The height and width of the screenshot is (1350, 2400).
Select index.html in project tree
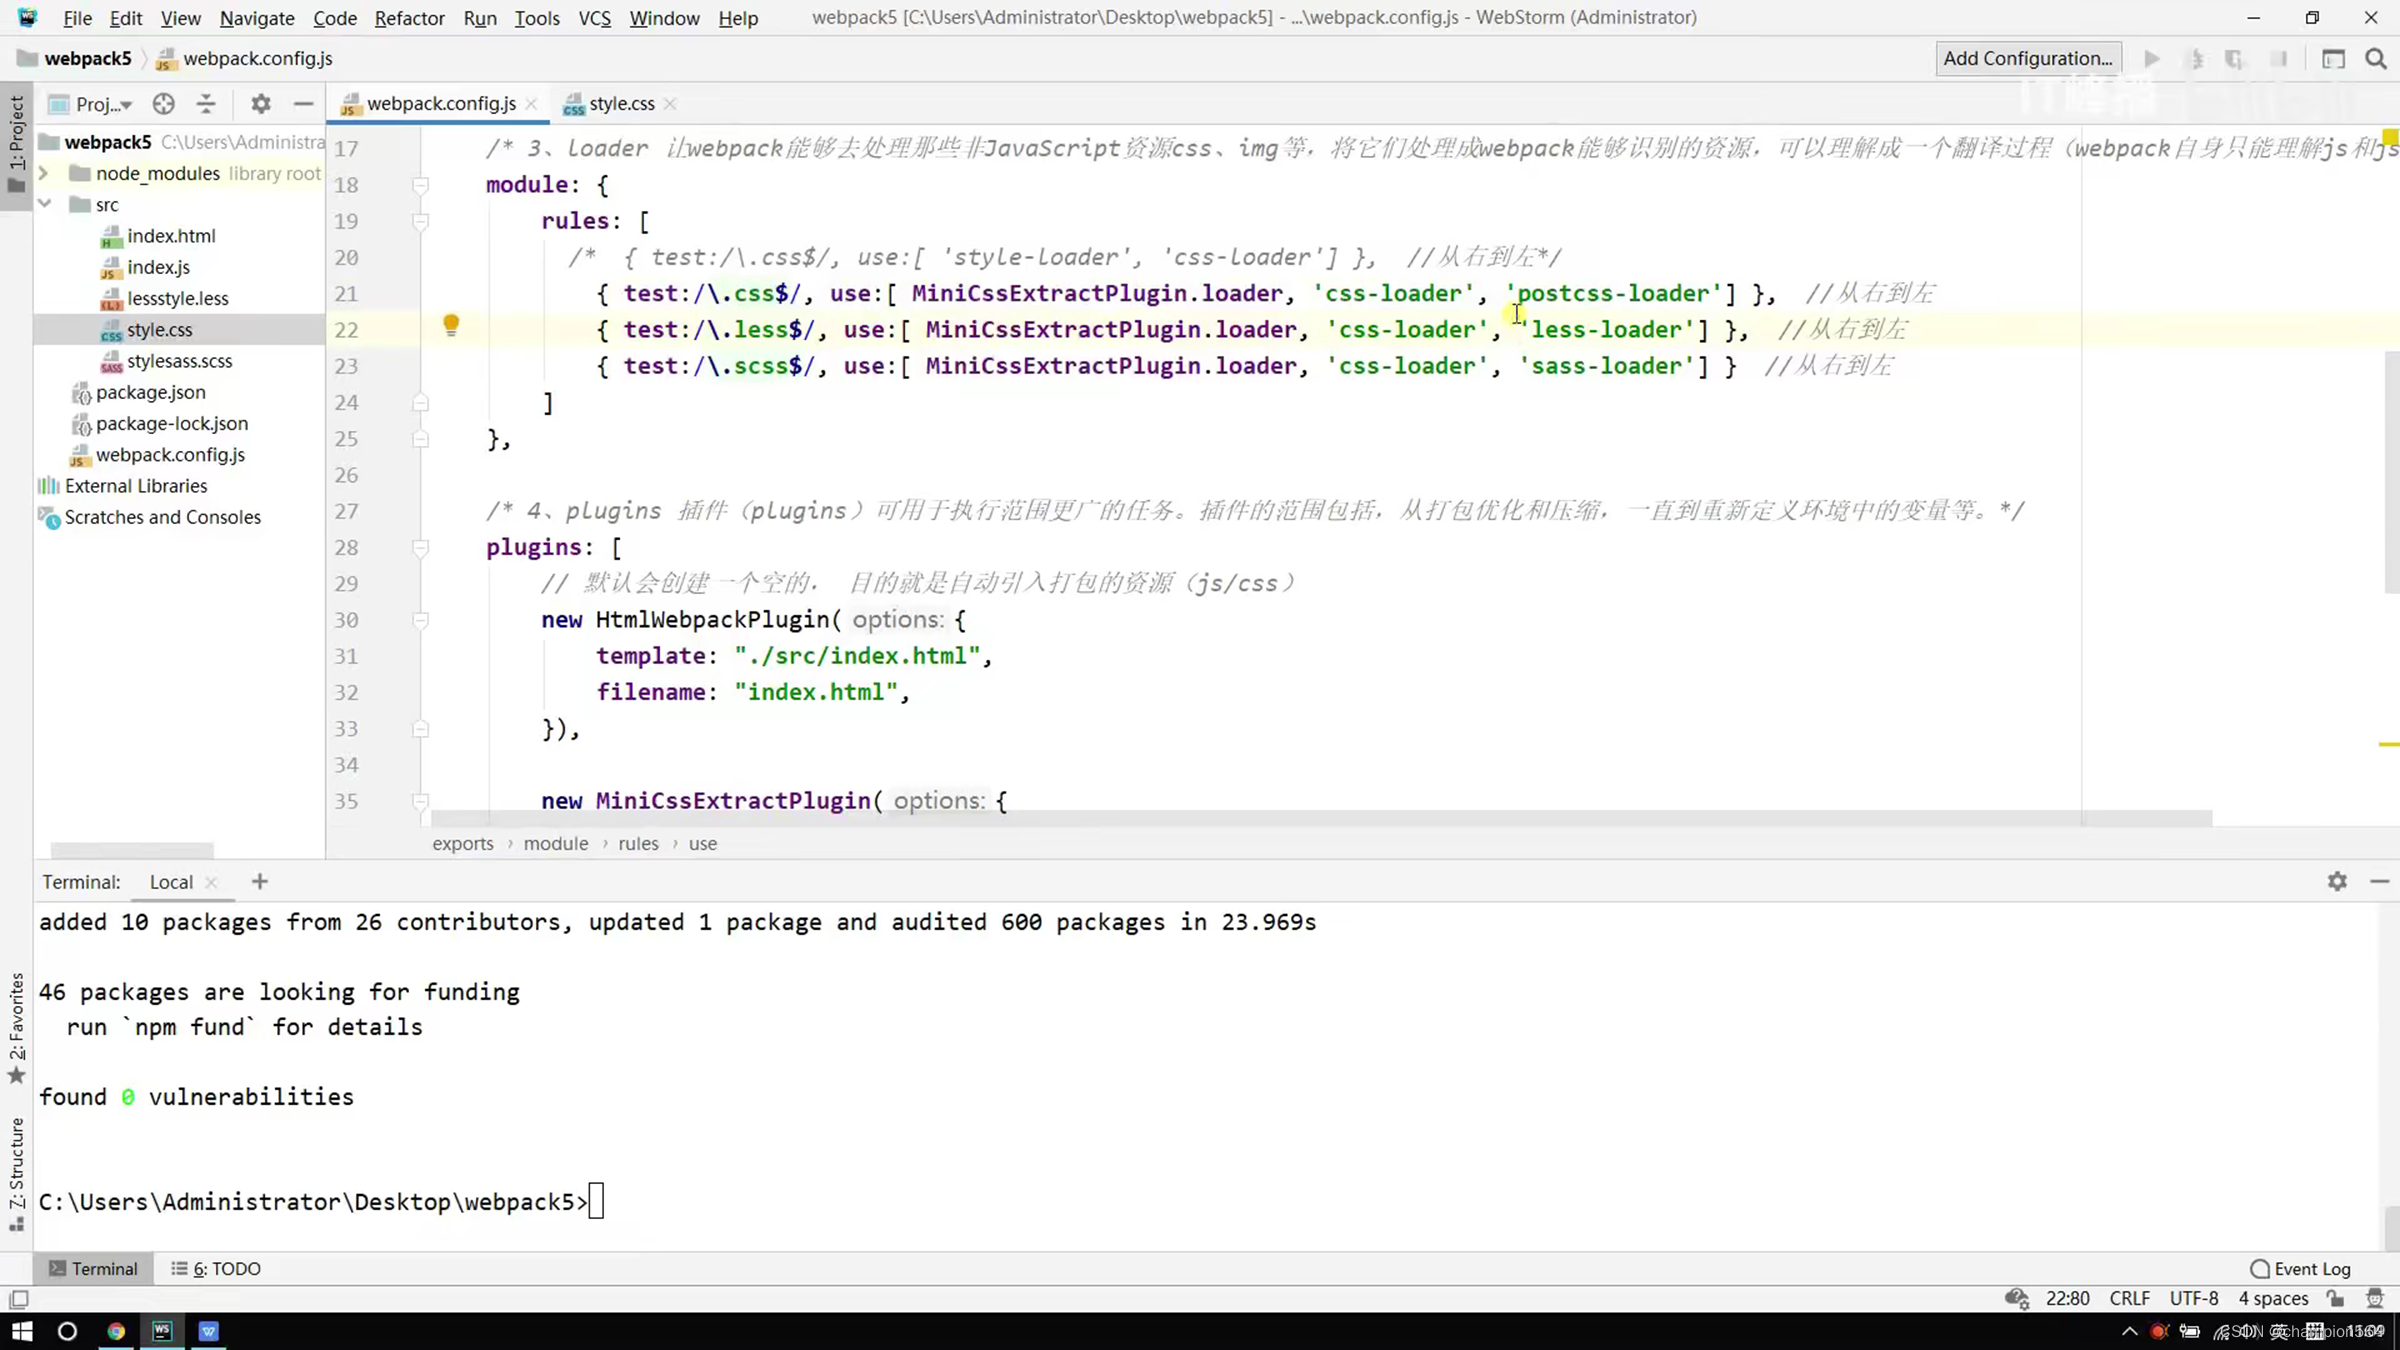point(171,236)
